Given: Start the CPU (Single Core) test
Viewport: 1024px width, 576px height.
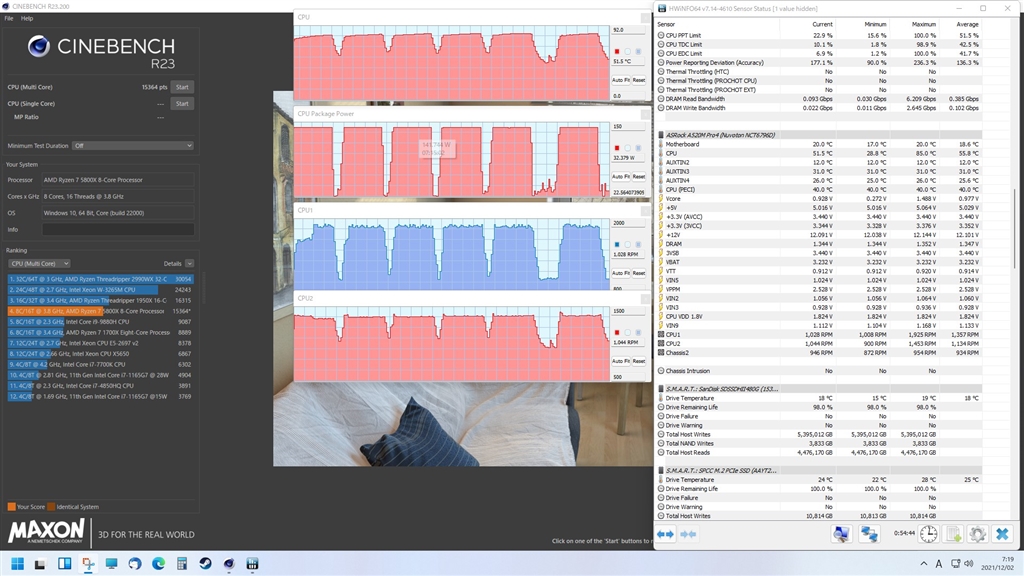Looking at the screenshot, I should pos(182,103).
